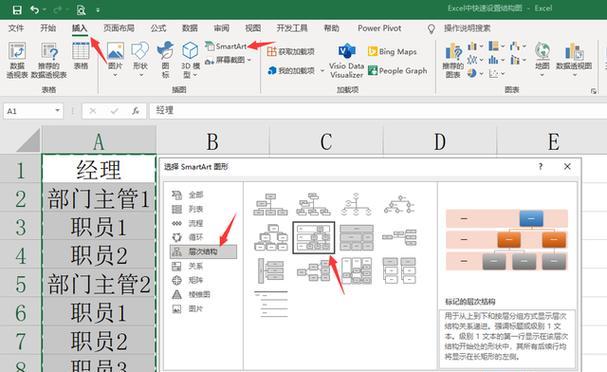Screen dimensions: 607x372
Task: Select row 5 header
Action: [x=21, y=284]
